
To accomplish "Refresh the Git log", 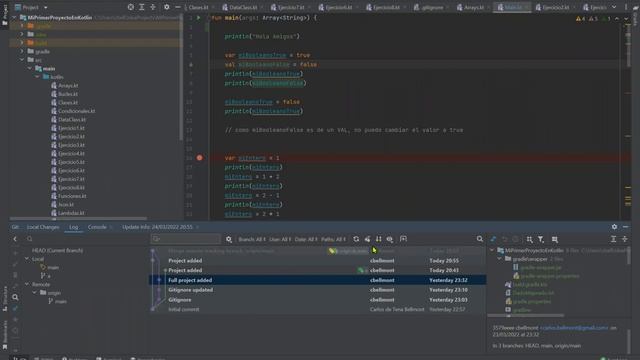I will coord(356,239).
